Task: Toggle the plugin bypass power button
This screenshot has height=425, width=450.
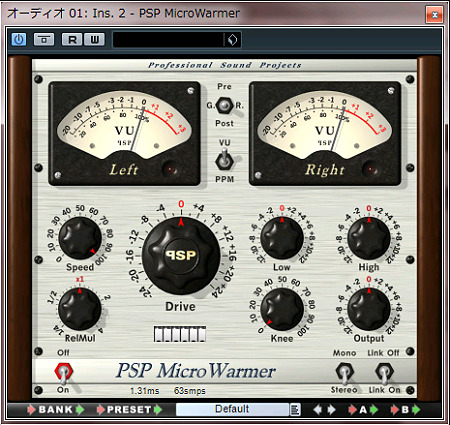Action: click(x=19, y=40)
